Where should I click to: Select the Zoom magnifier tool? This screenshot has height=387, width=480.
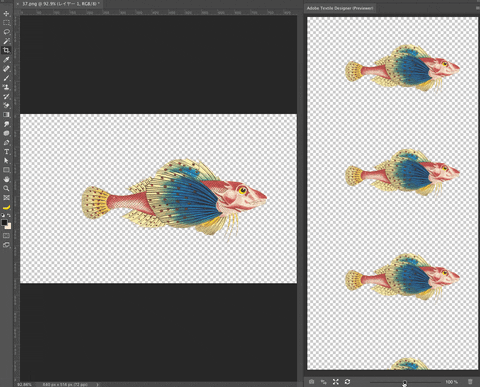click(6, 188)
